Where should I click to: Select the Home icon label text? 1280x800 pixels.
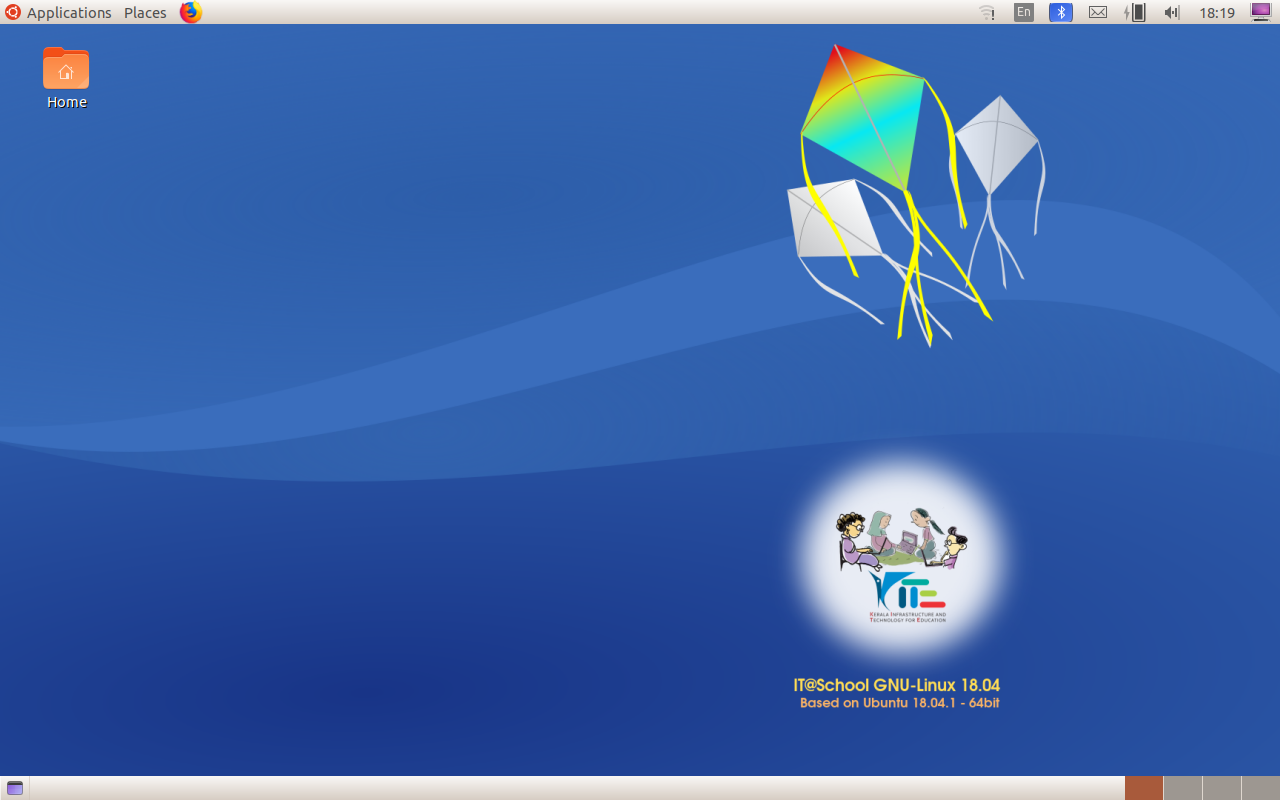pyautogui.click(x=66, y=101)
